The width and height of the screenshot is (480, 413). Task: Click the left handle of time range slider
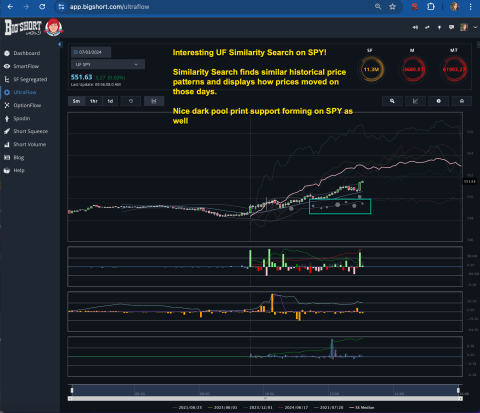tap(72, 390)
